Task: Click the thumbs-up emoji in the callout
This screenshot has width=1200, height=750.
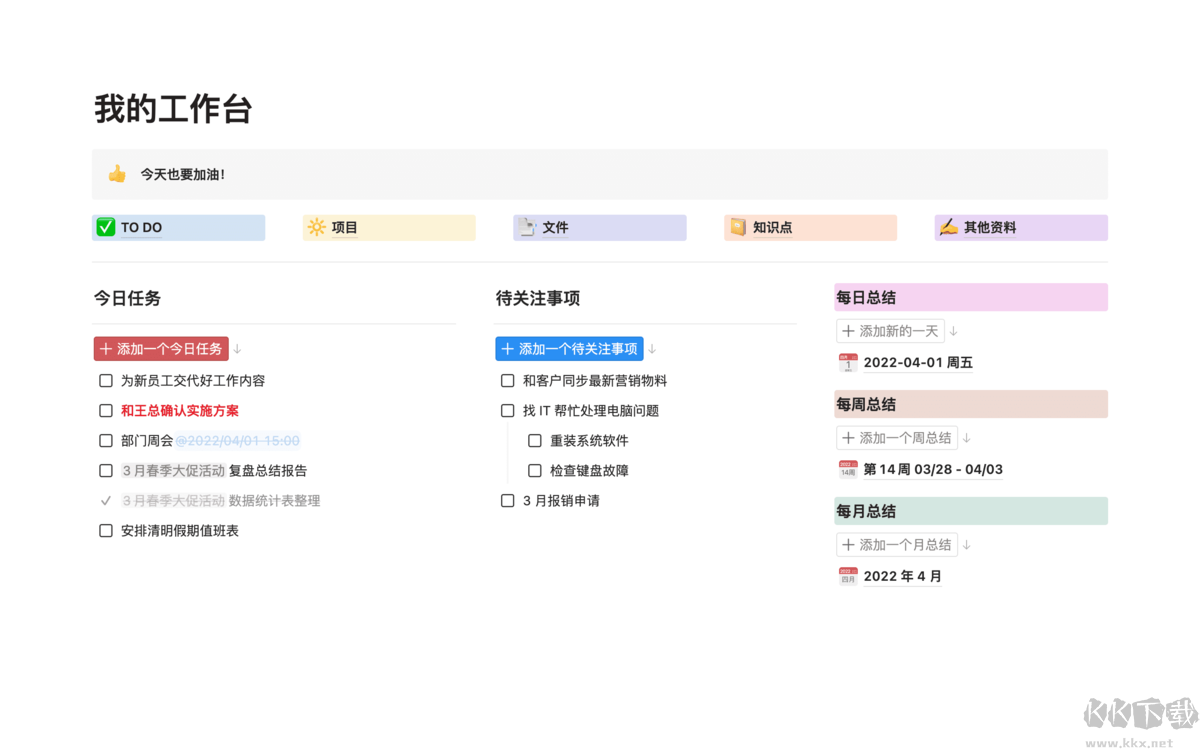Action: pyautogui.click(x=117, y=174)
